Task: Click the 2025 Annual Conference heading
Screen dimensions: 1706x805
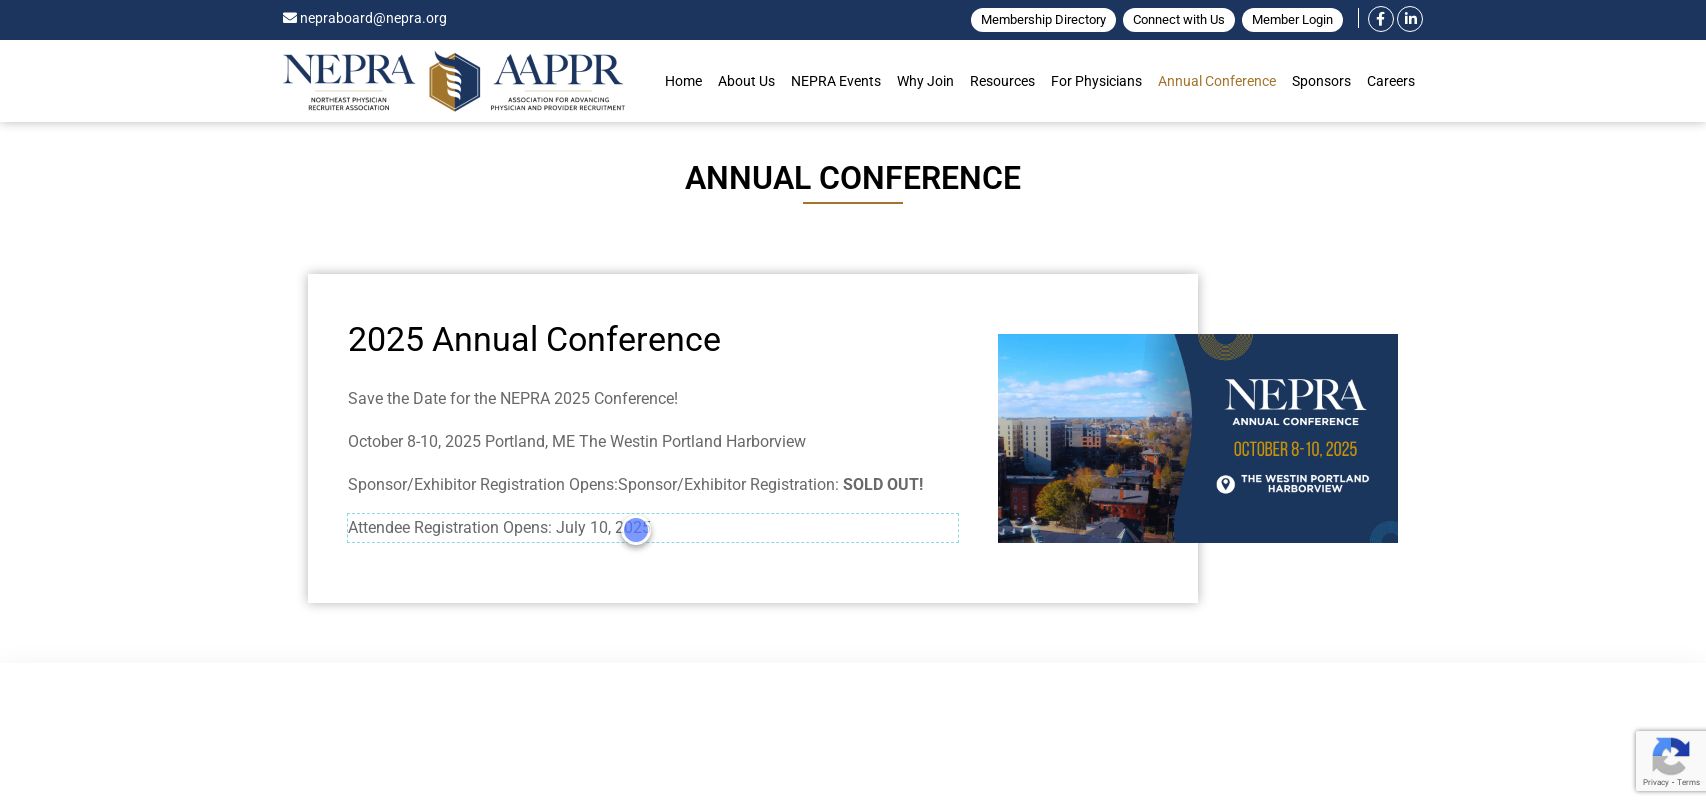Action: coord(534,340)
